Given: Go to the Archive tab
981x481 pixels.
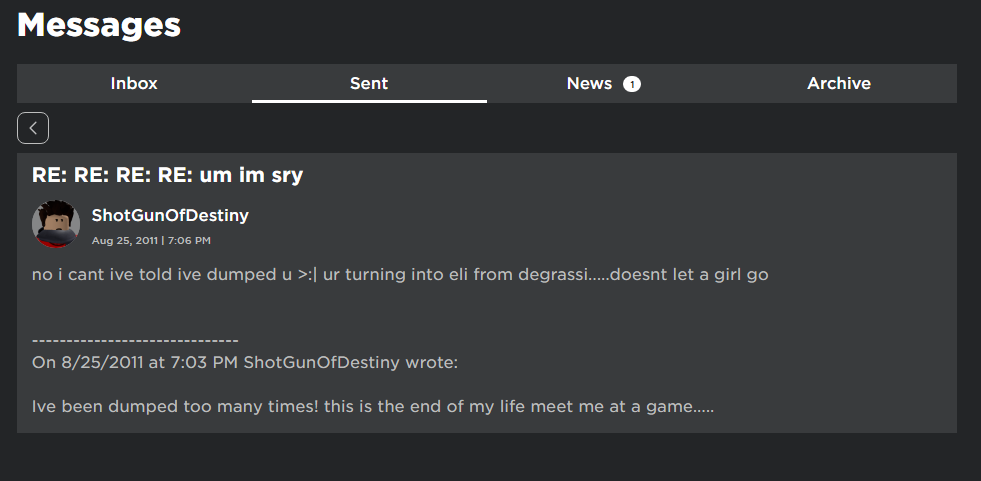Looking at the screenshot, I should pyautogui.click(x=839, y=84).
